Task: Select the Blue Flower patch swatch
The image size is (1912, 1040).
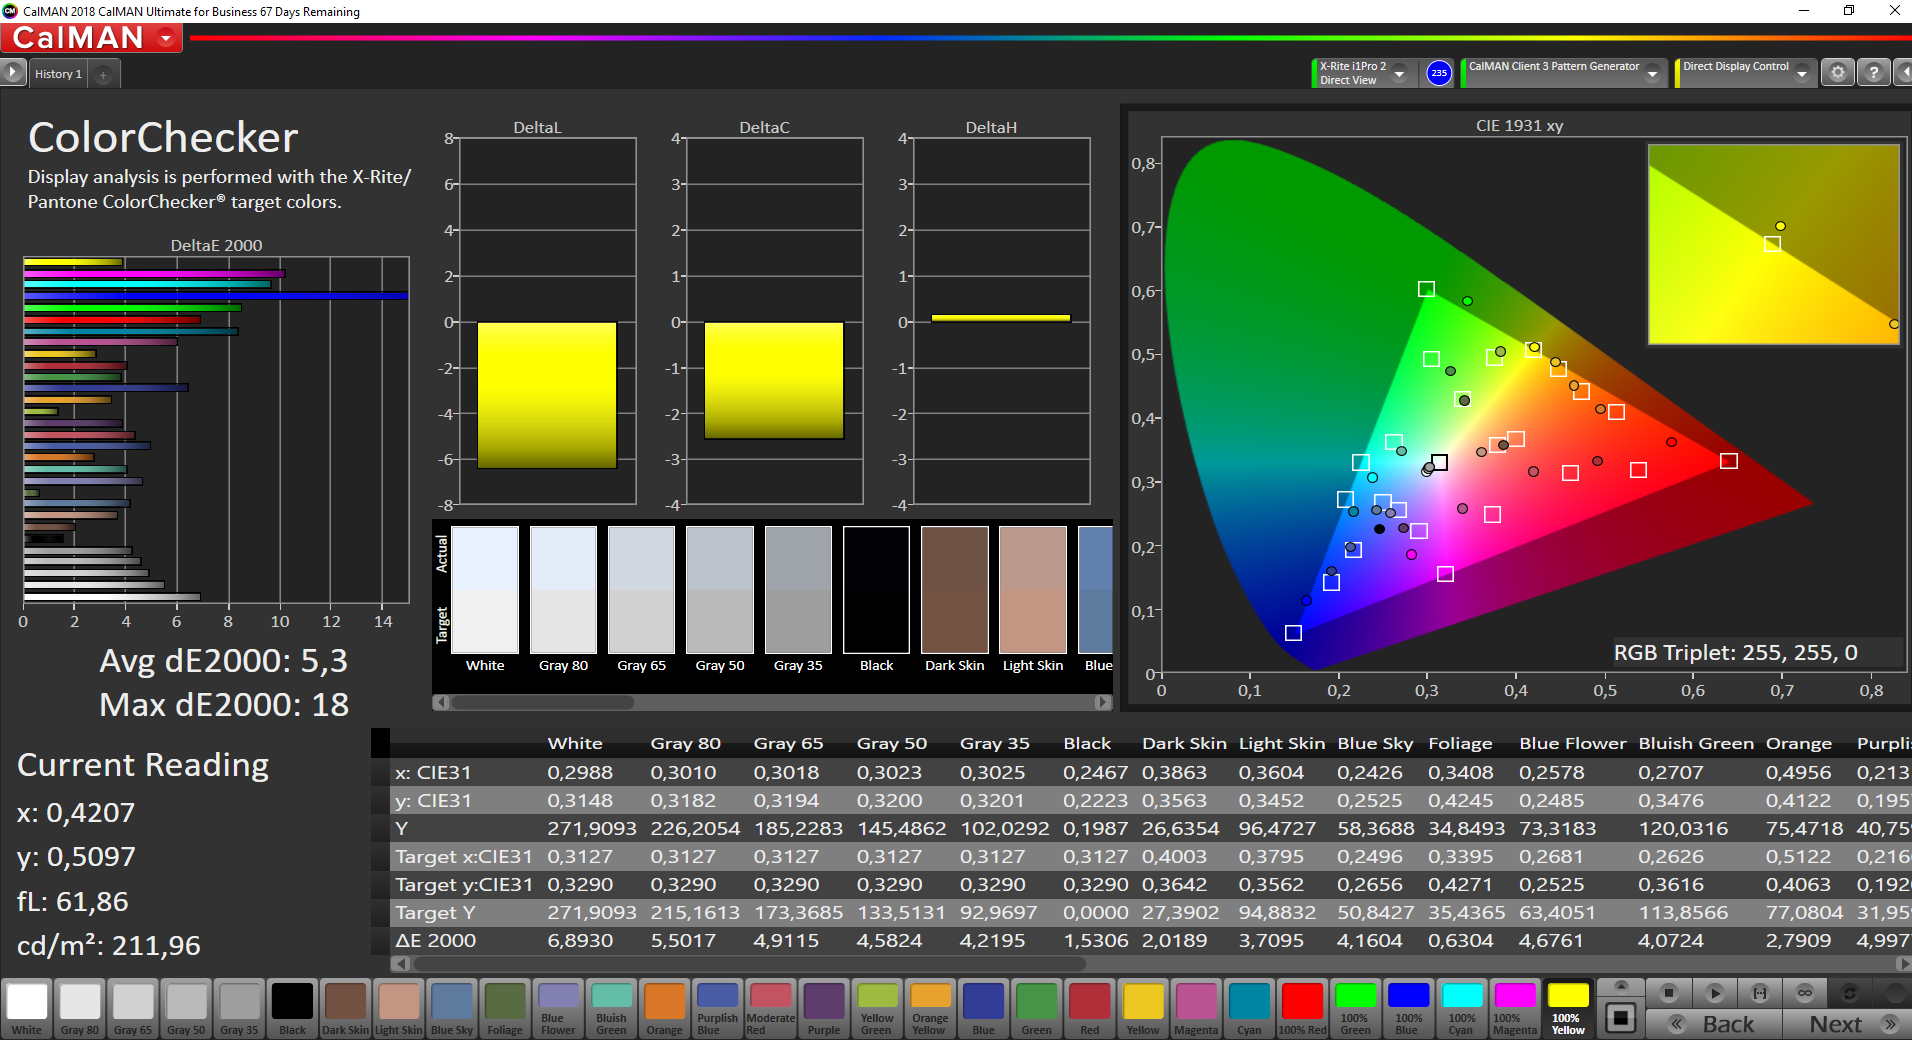Action: (x=558, y=1008)
